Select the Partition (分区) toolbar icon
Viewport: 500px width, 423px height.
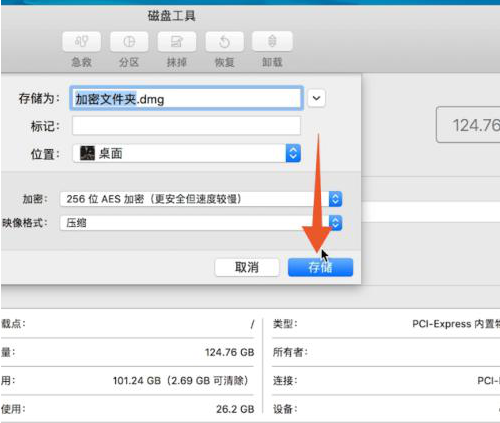(x=129, y=42)
